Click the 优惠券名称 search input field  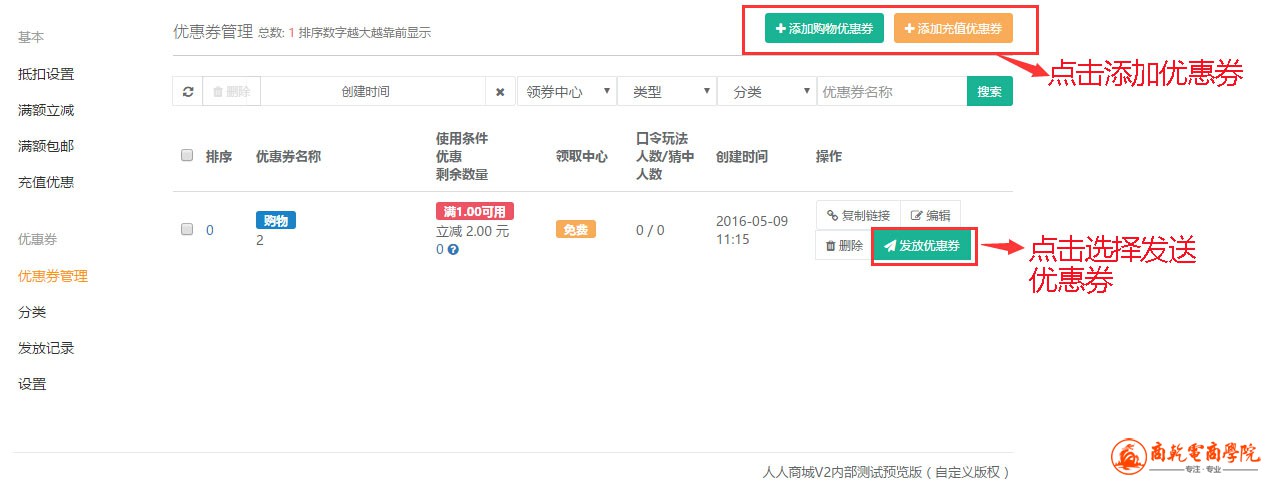(891, 92)
